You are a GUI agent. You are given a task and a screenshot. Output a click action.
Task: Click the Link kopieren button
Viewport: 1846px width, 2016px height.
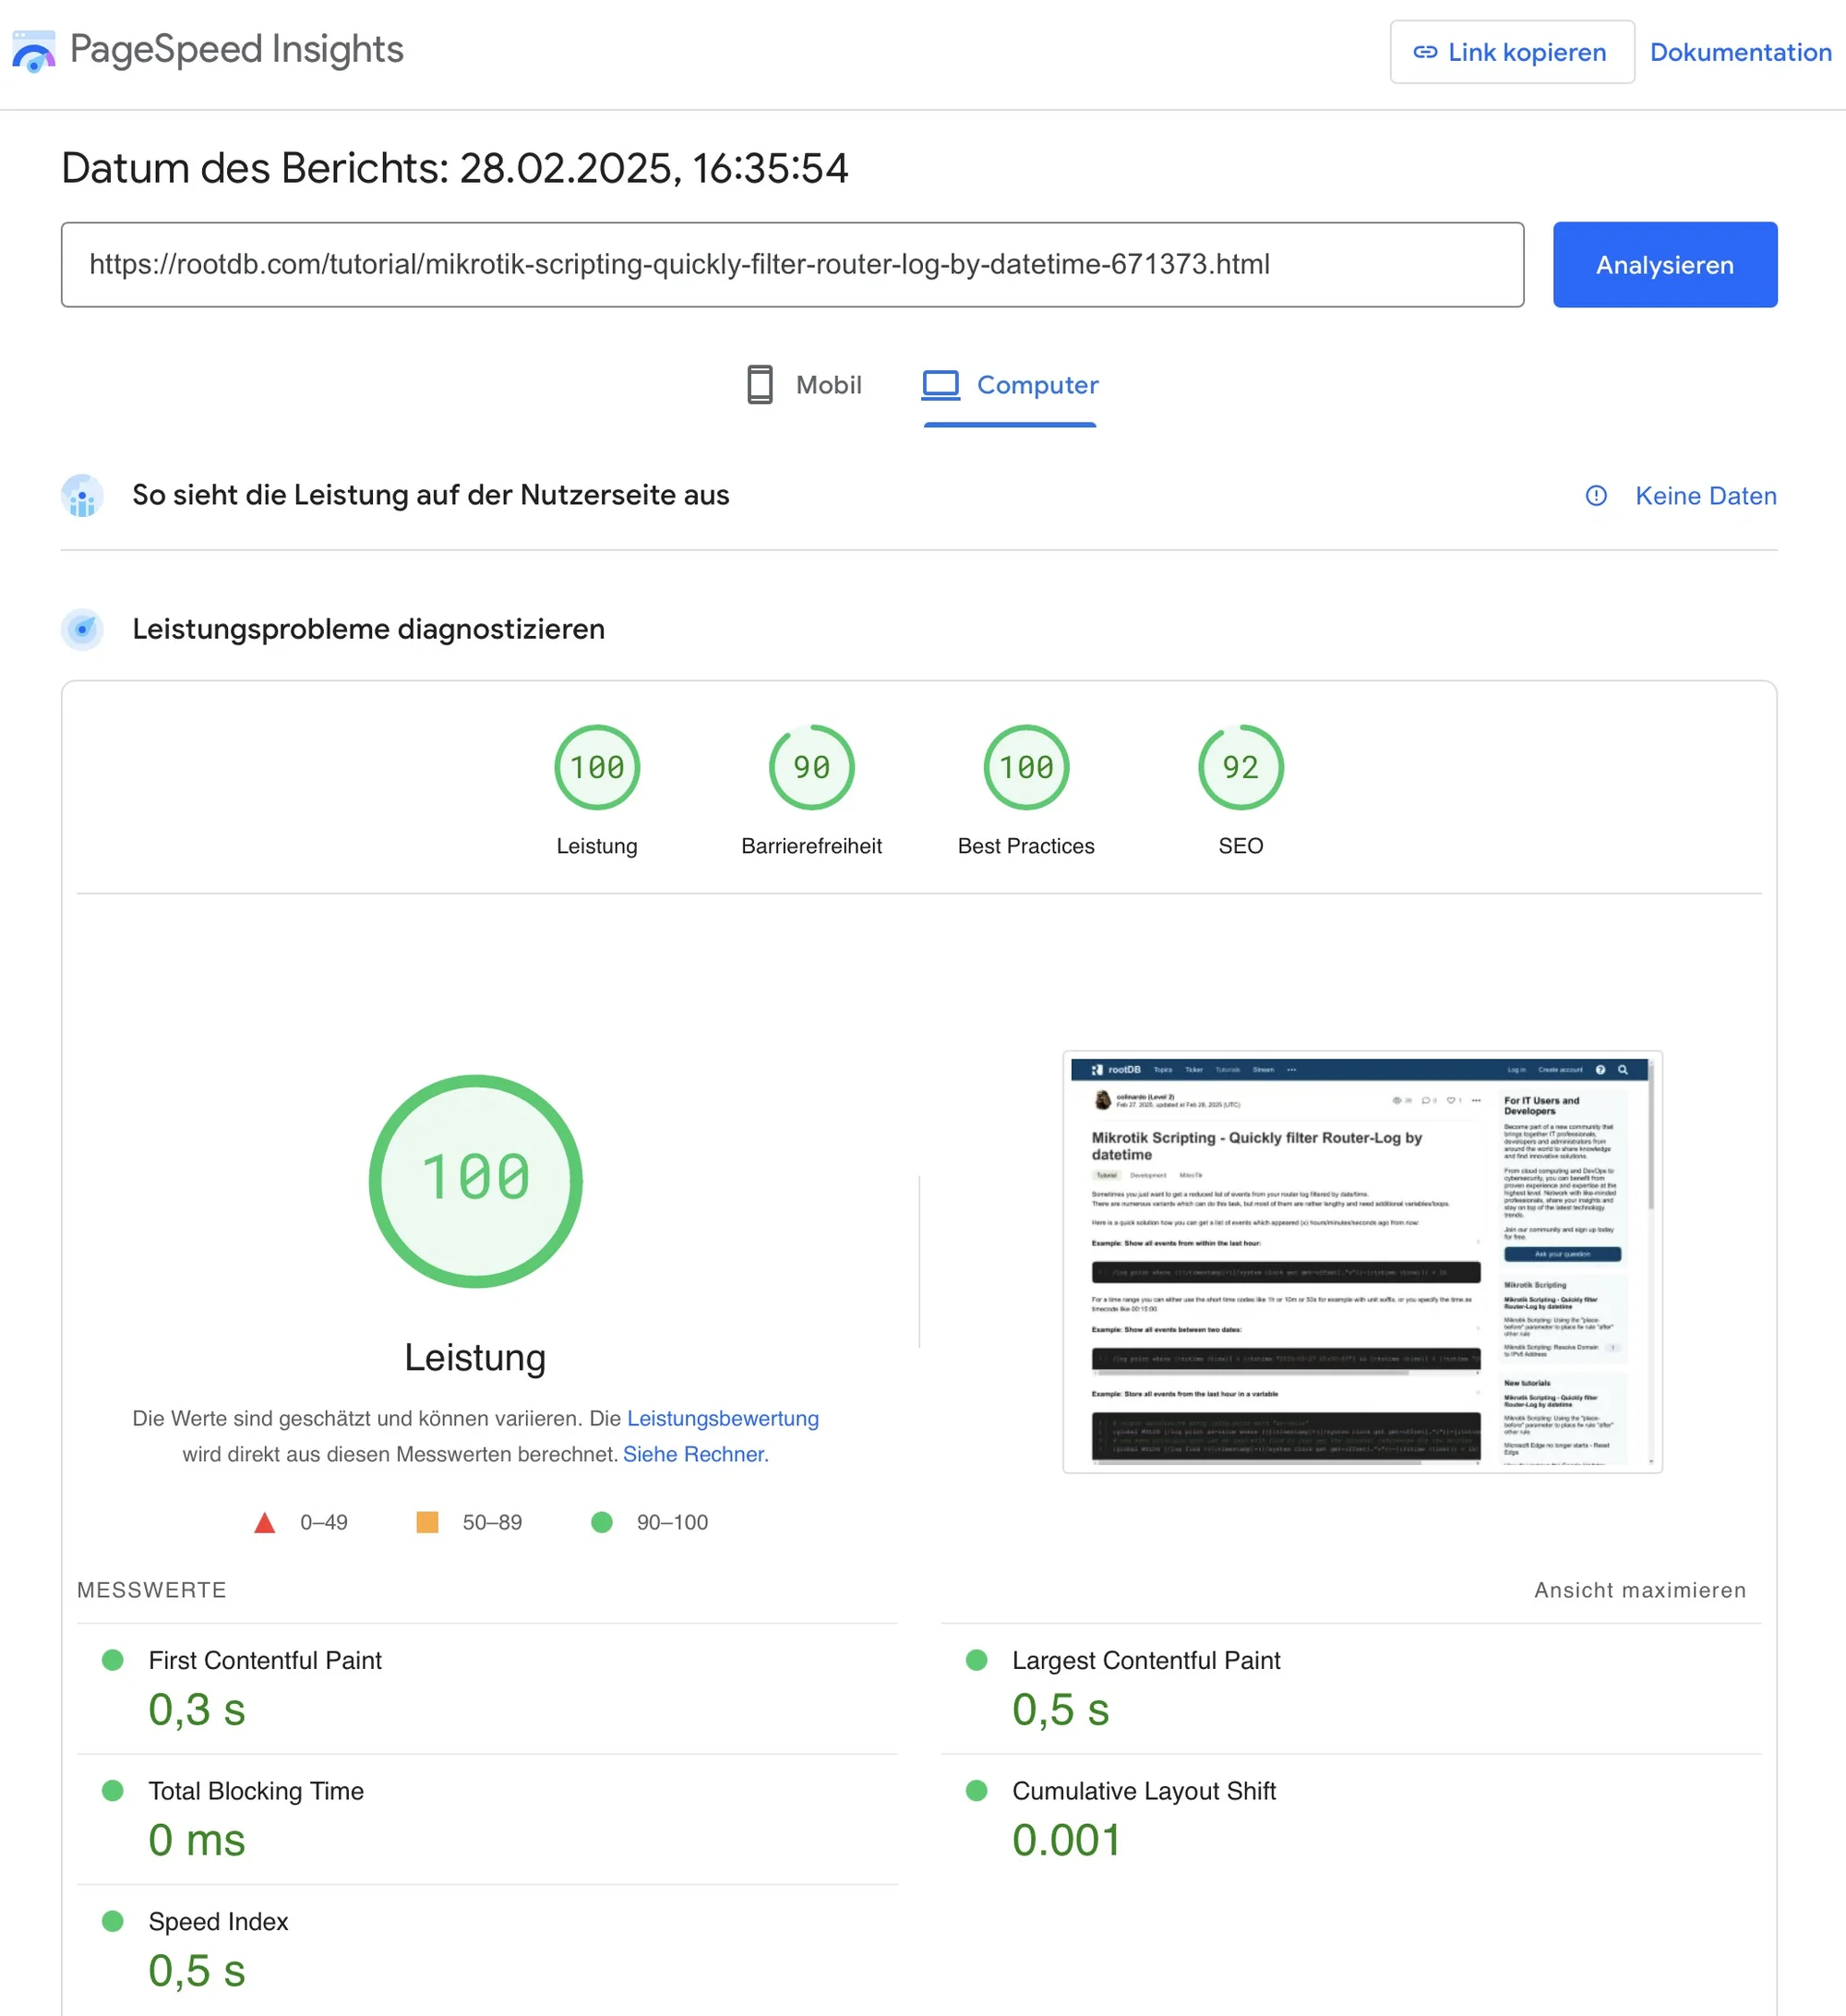click(1511, 52)
